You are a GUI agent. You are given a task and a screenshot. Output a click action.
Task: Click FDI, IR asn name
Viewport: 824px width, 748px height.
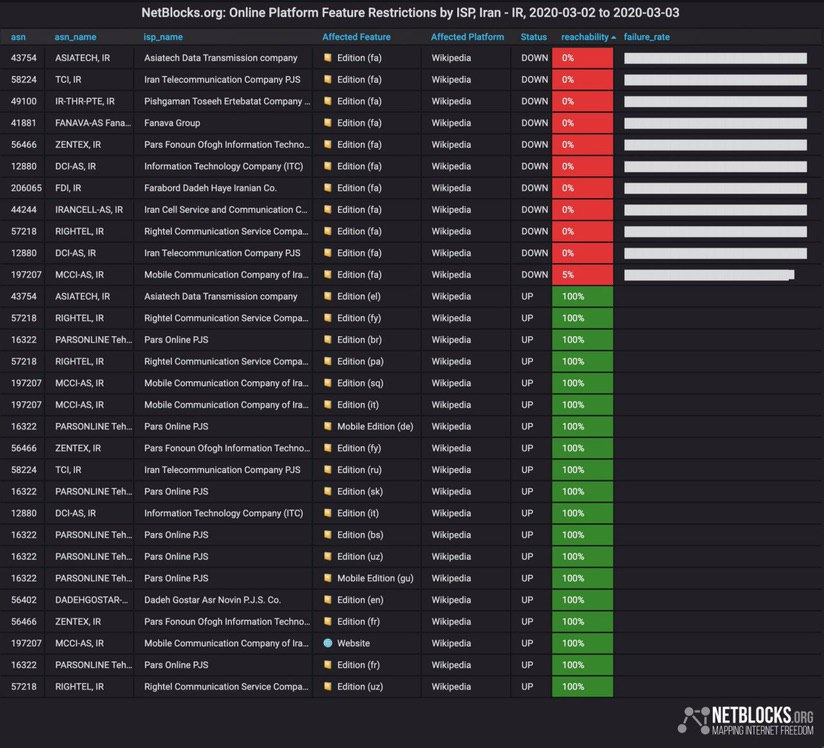point(68,188)
